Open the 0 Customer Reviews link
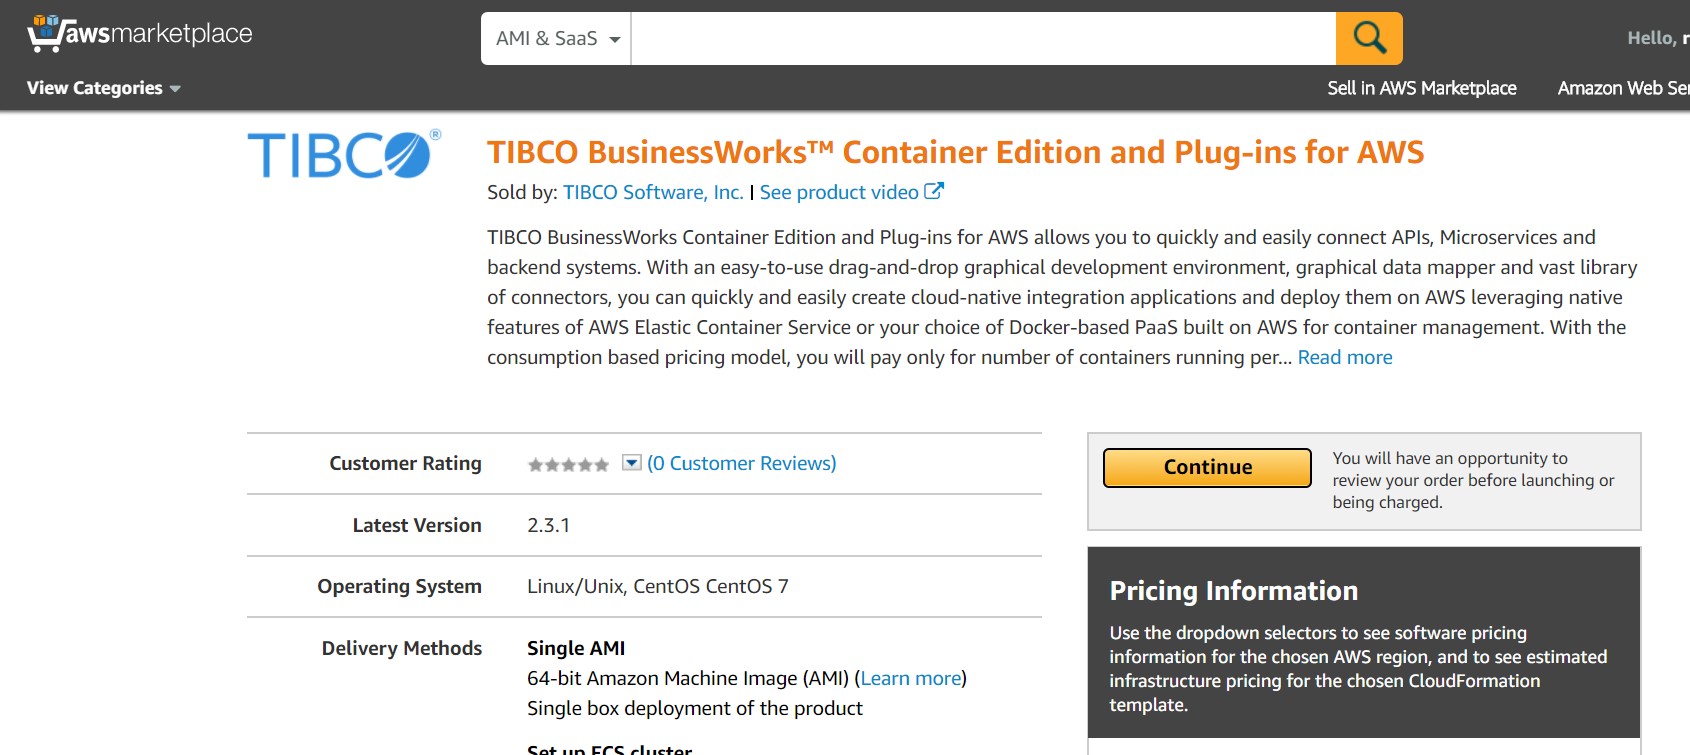The width and height of the screenshot is (1690, 755). tap(742, 463)
